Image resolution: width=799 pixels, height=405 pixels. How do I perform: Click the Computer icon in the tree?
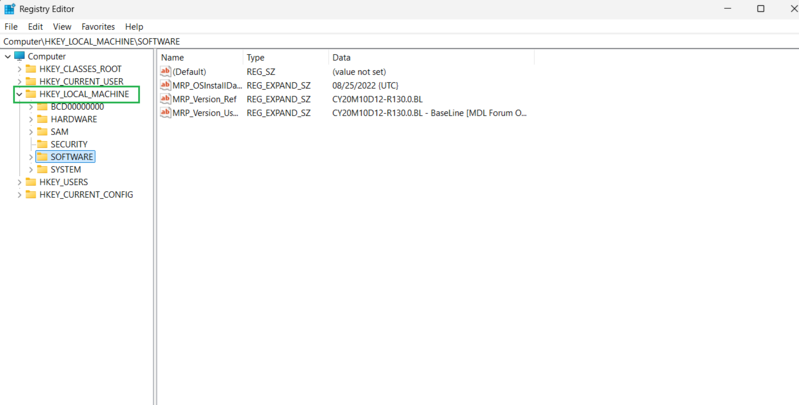[19, 57]
